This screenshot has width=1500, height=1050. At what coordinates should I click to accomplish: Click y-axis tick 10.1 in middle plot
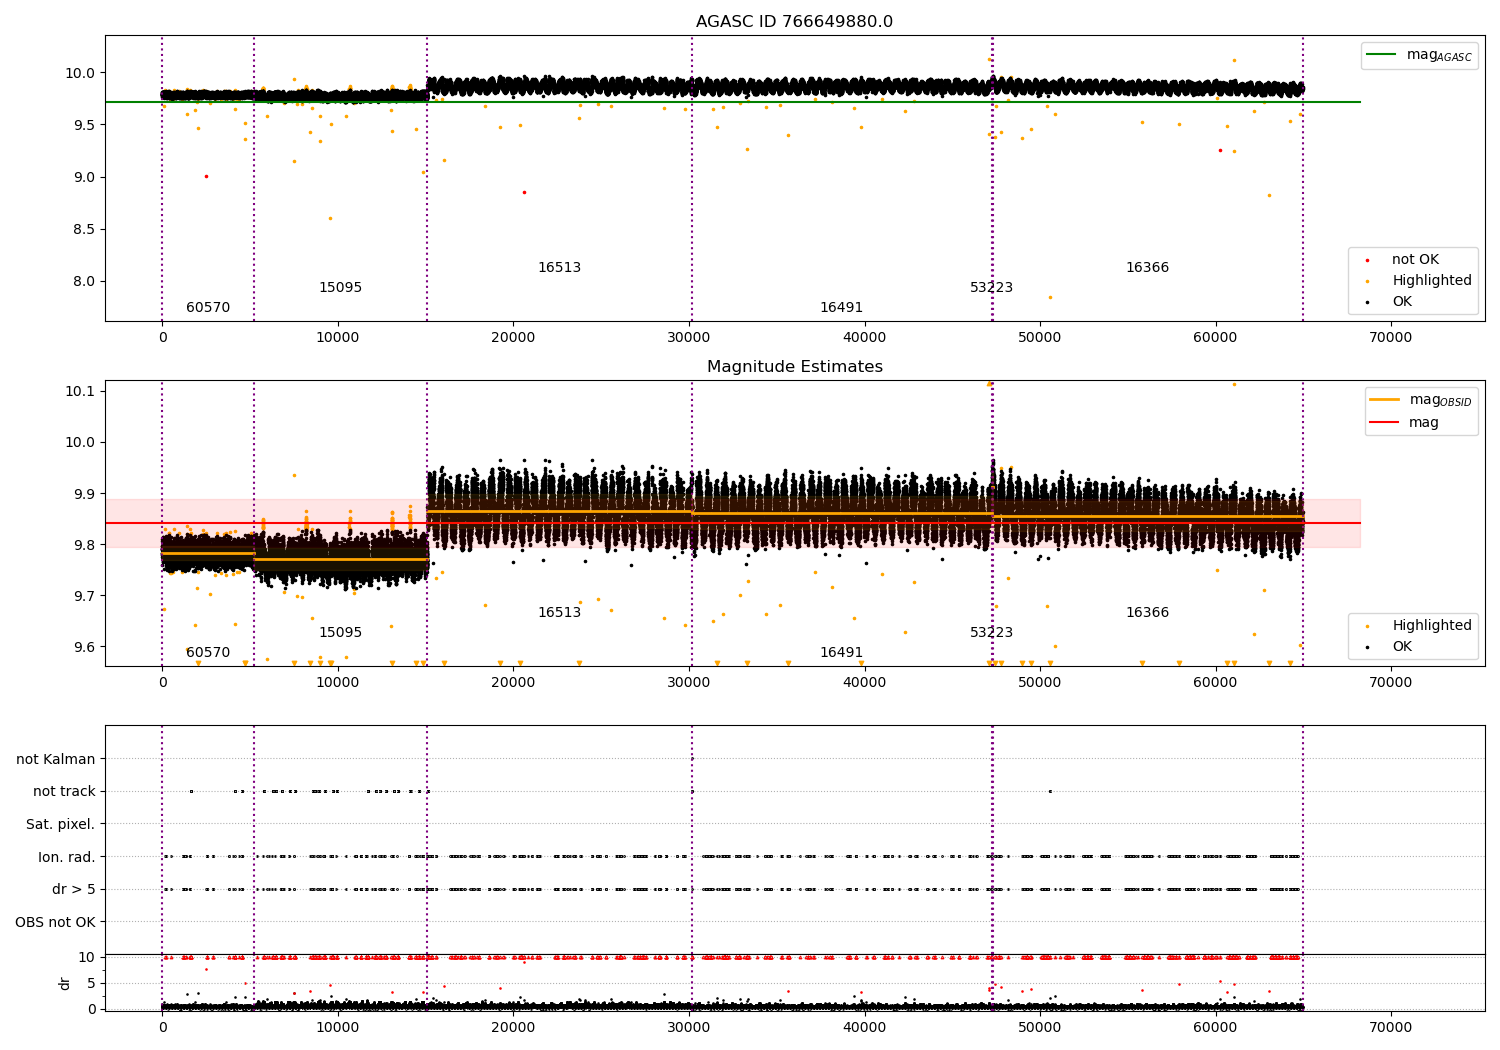point(80,391)
